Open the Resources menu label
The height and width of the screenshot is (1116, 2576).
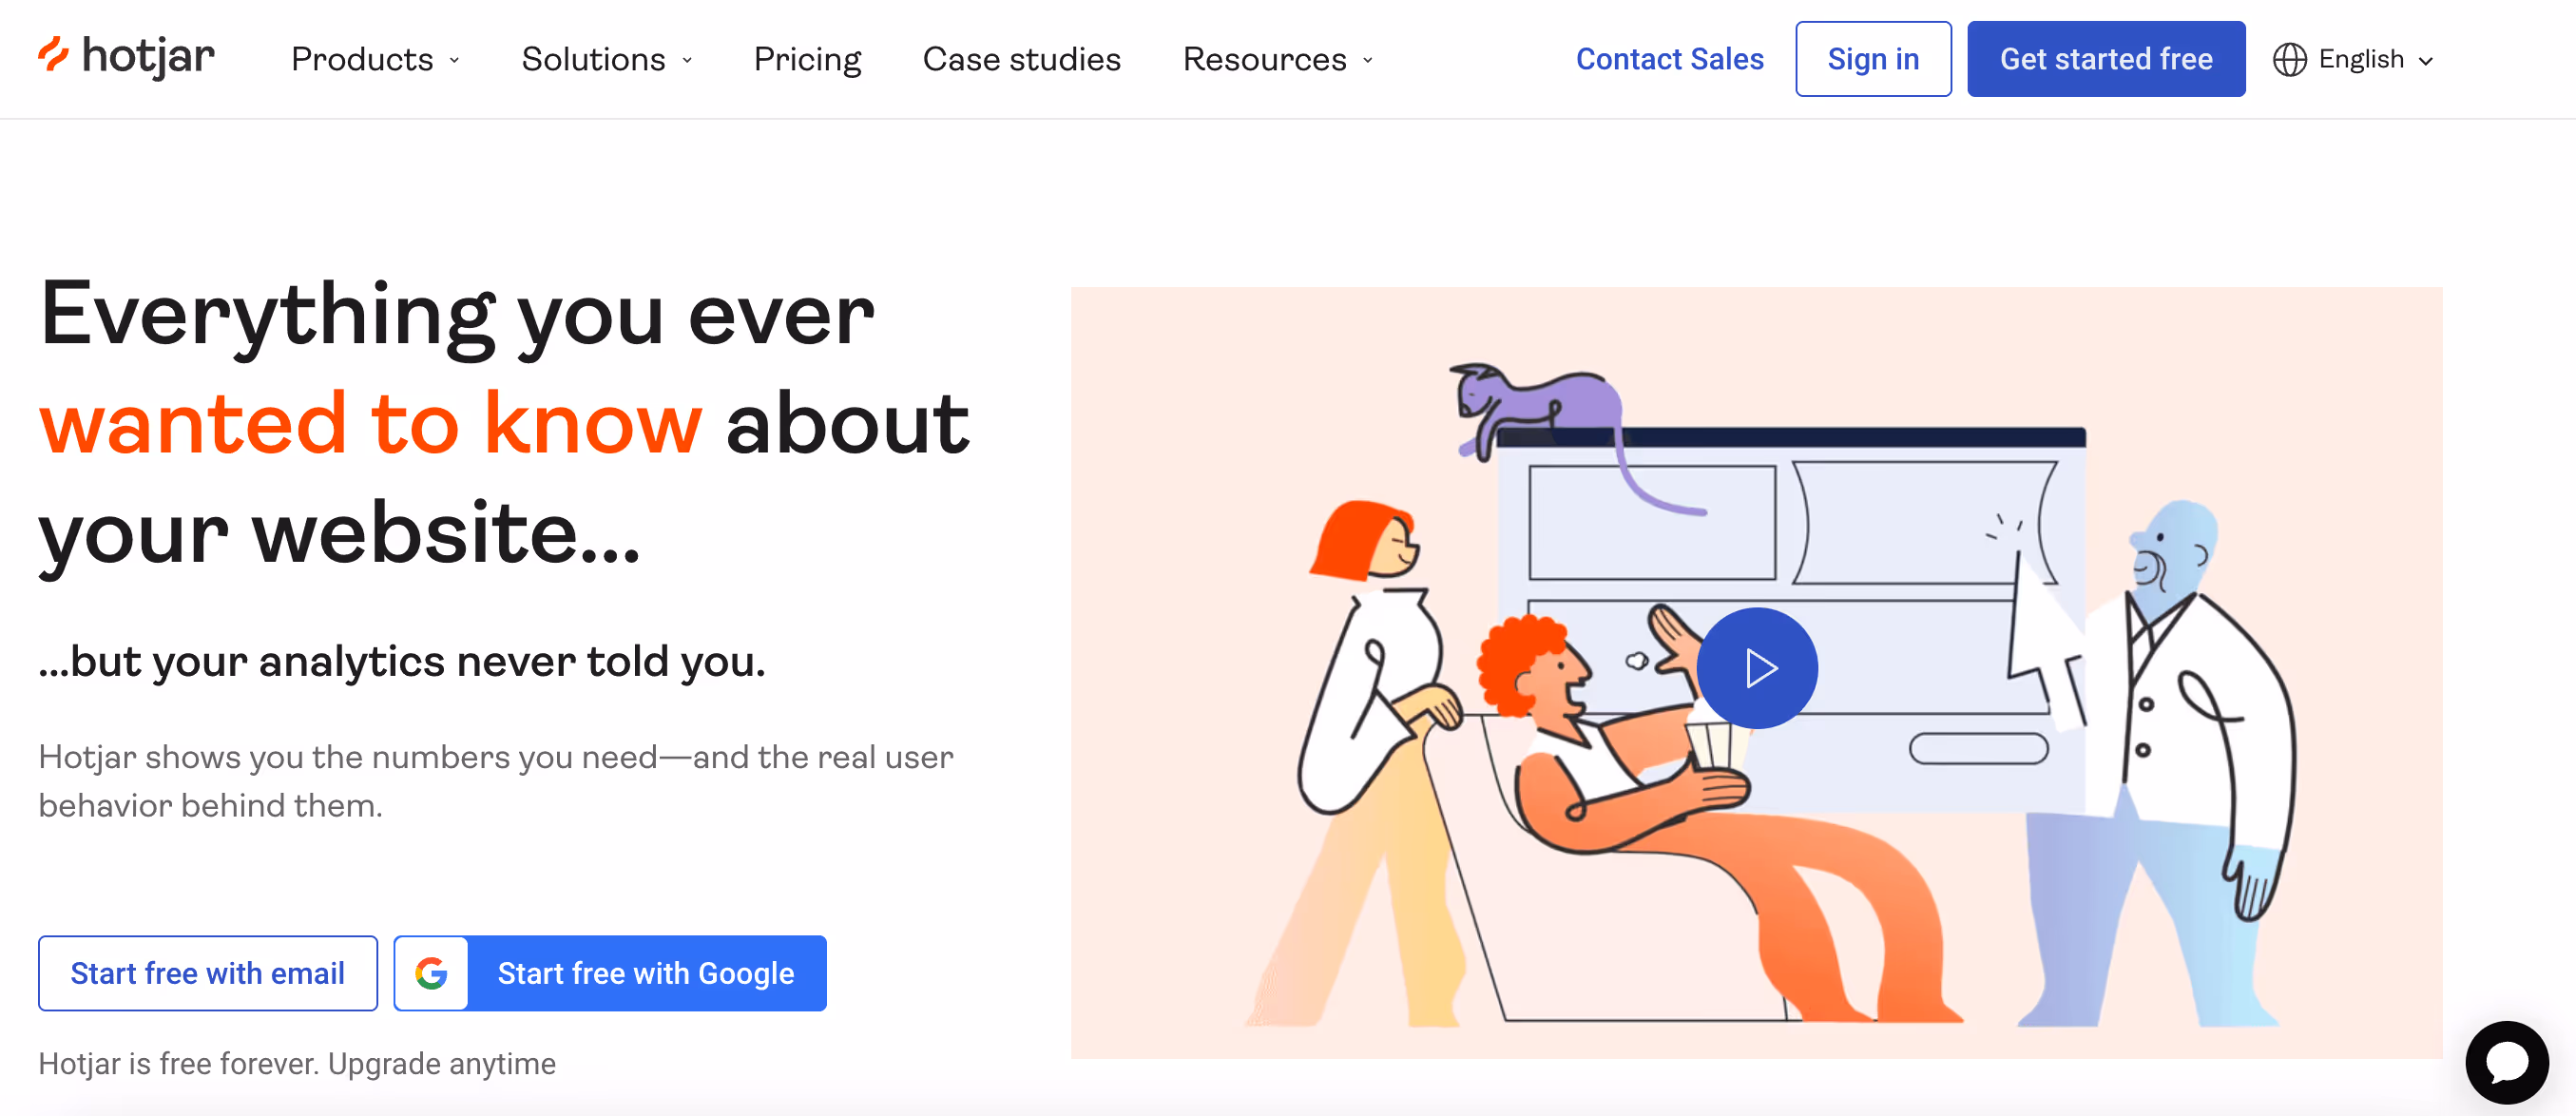(1264, 59)
